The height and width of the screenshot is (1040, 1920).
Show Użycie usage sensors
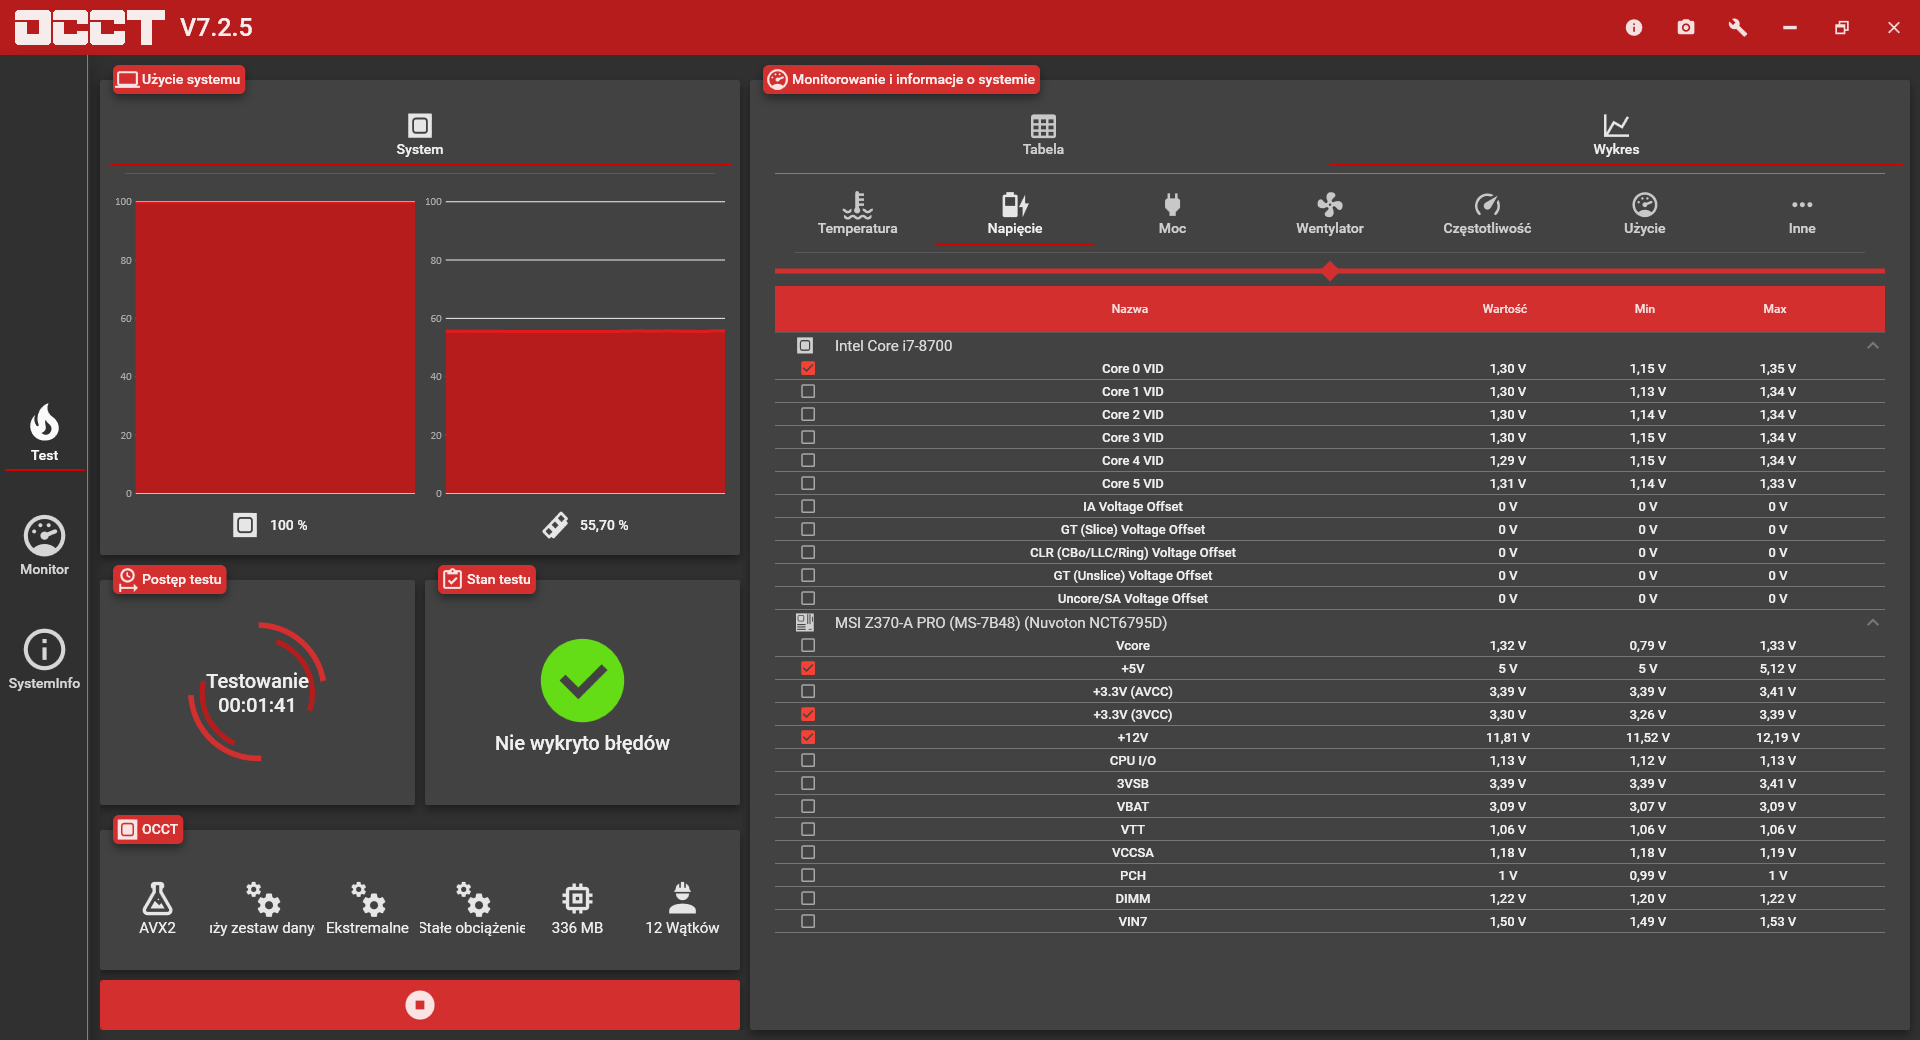point(1645,213)
